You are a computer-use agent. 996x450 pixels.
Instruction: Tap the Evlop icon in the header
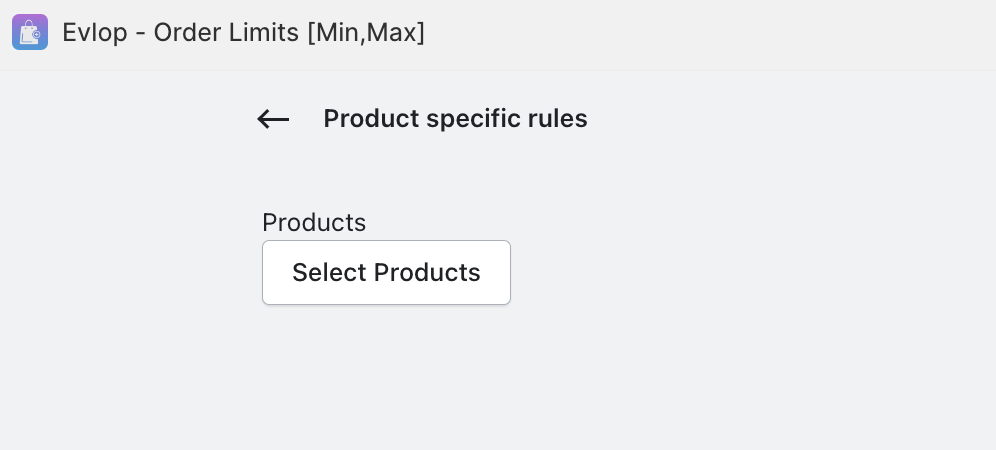coord(30,33)
